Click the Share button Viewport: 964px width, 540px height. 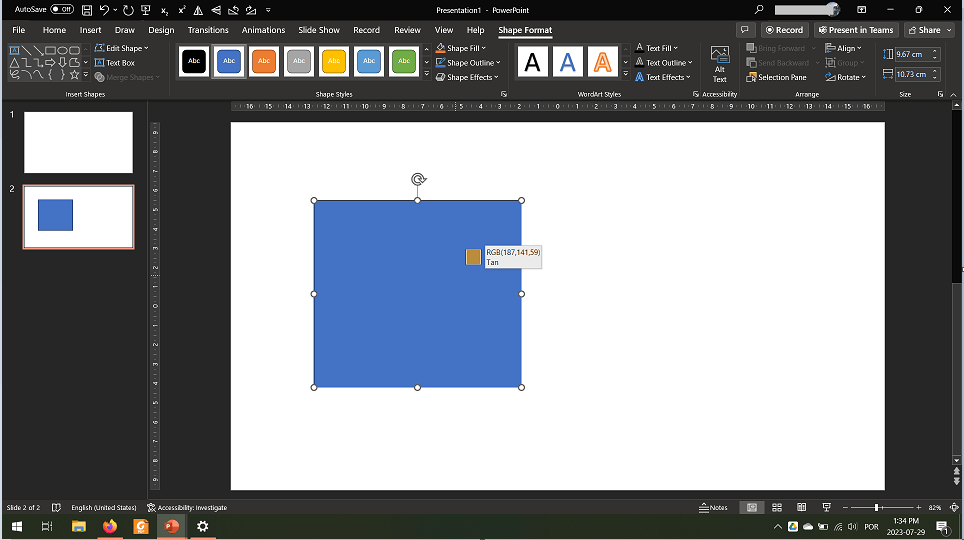[x=930, y=30]
